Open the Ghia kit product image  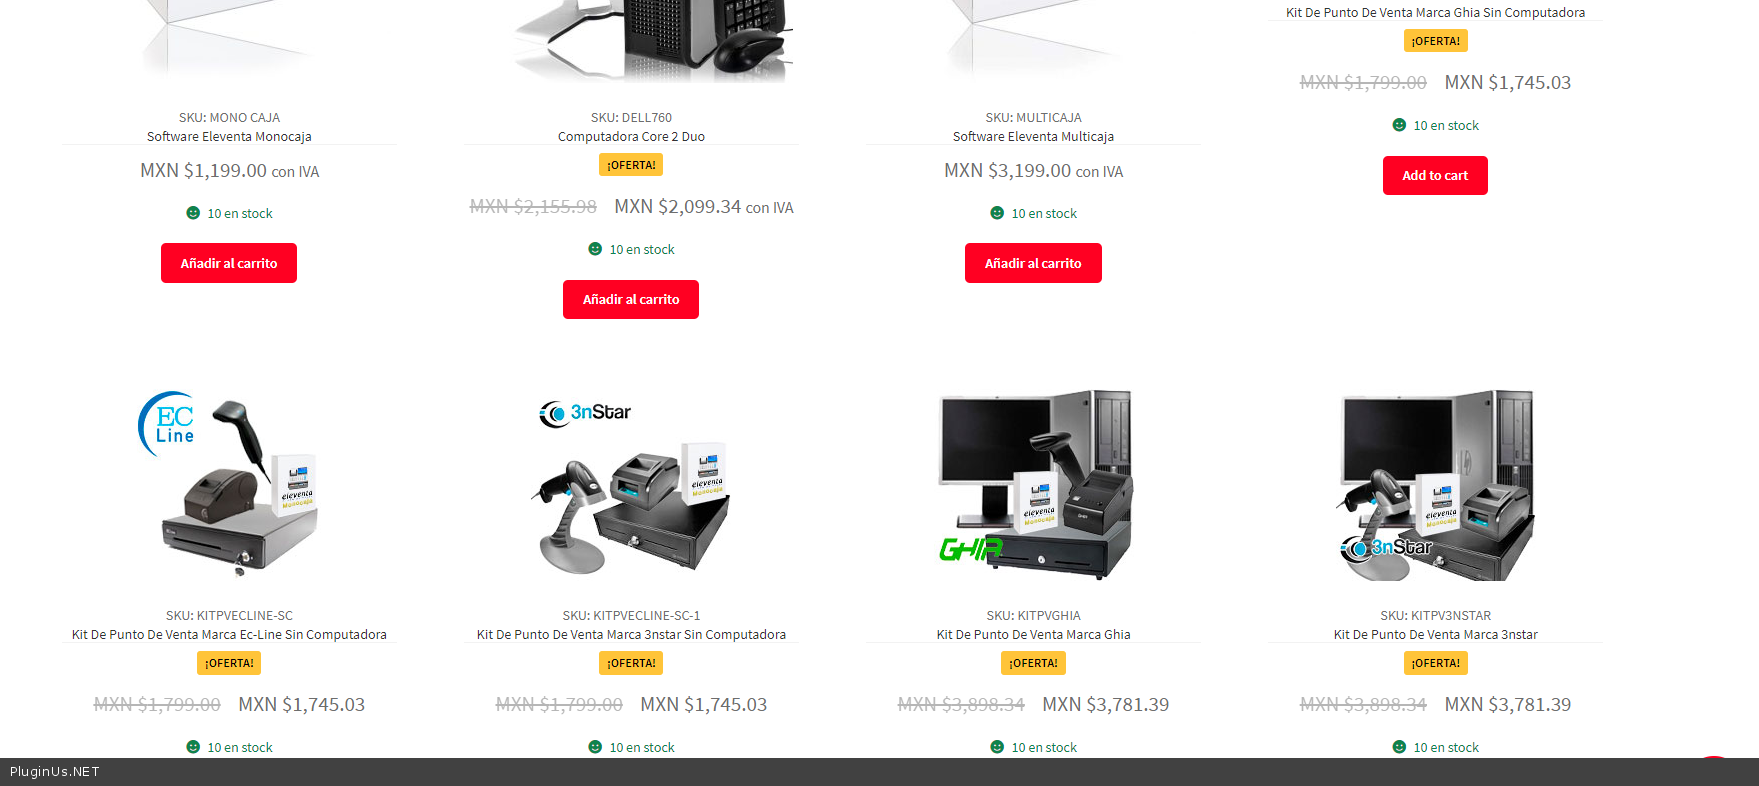pyautogui.click(x=1033, y=485)
